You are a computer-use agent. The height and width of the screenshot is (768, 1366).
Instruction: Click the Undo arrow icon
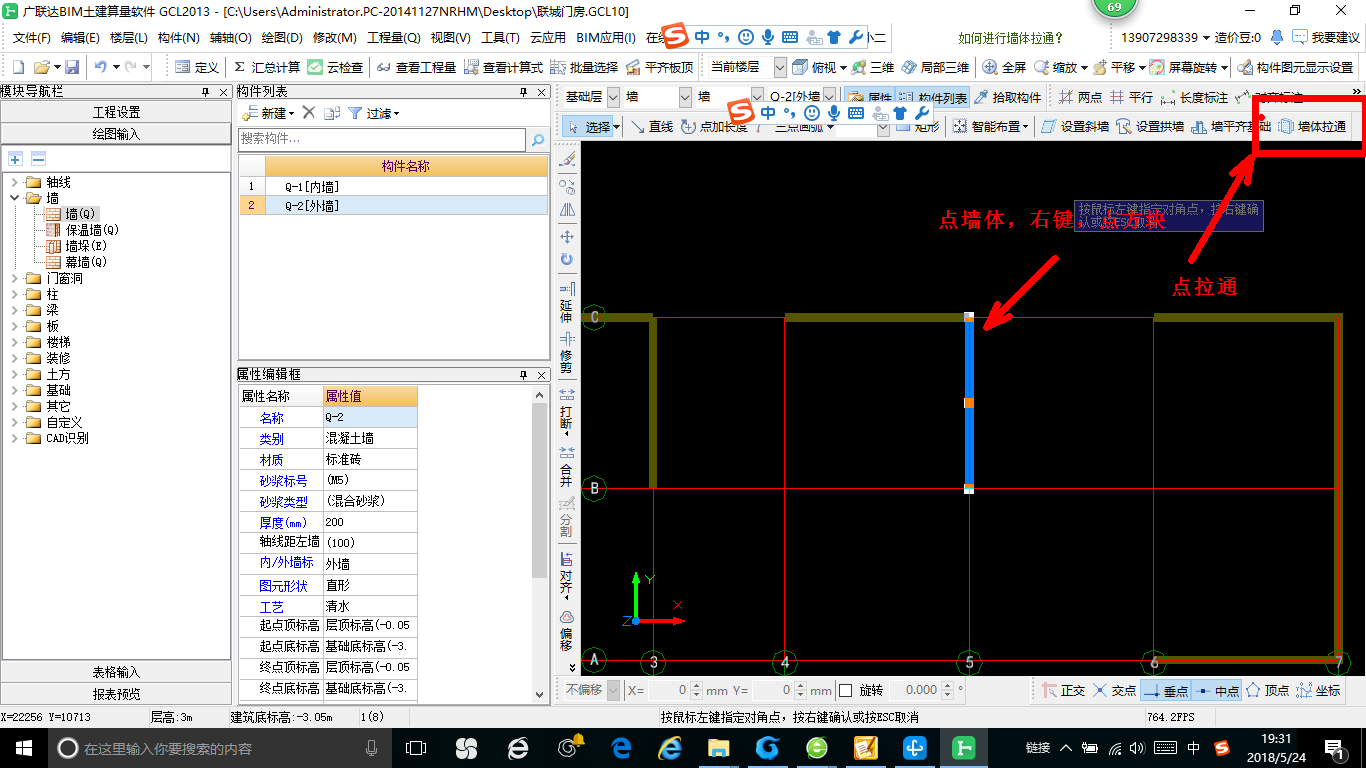tap(100, 67)
